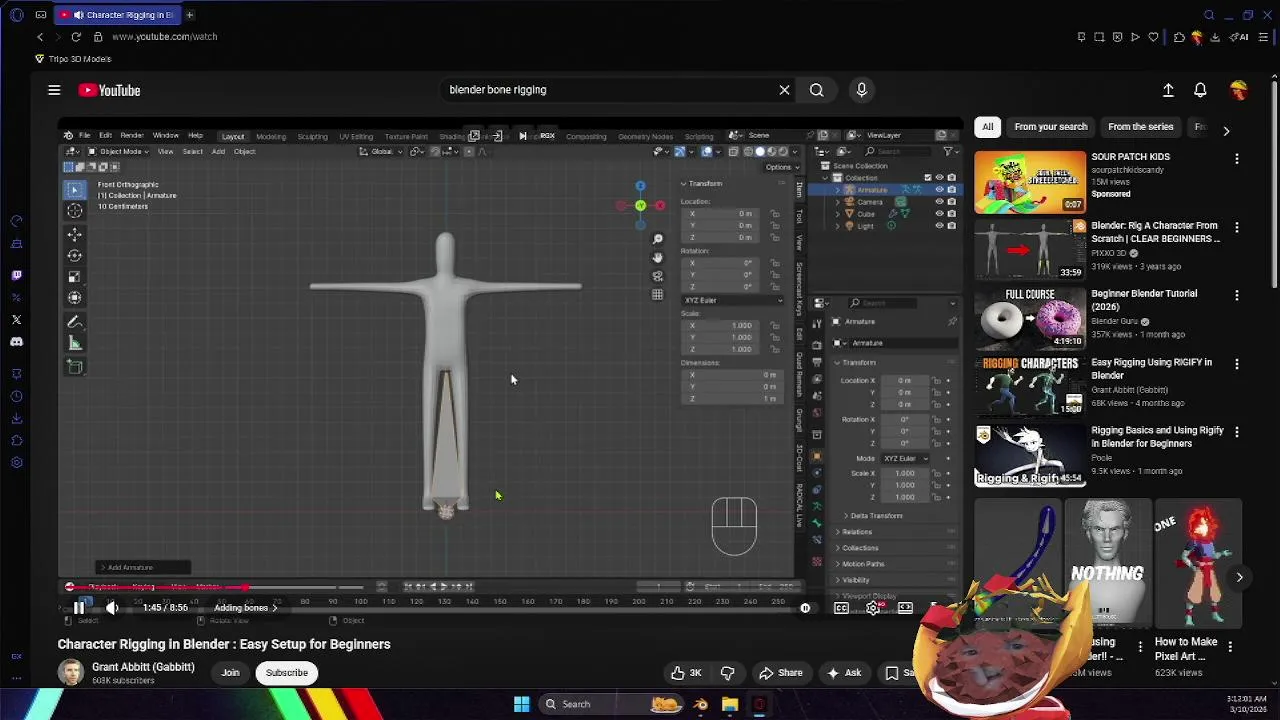This screenshot has width=1280, height=720.
Task: Select the Scale tool in Blender toolbar
Action: click(x=75, y=276)
